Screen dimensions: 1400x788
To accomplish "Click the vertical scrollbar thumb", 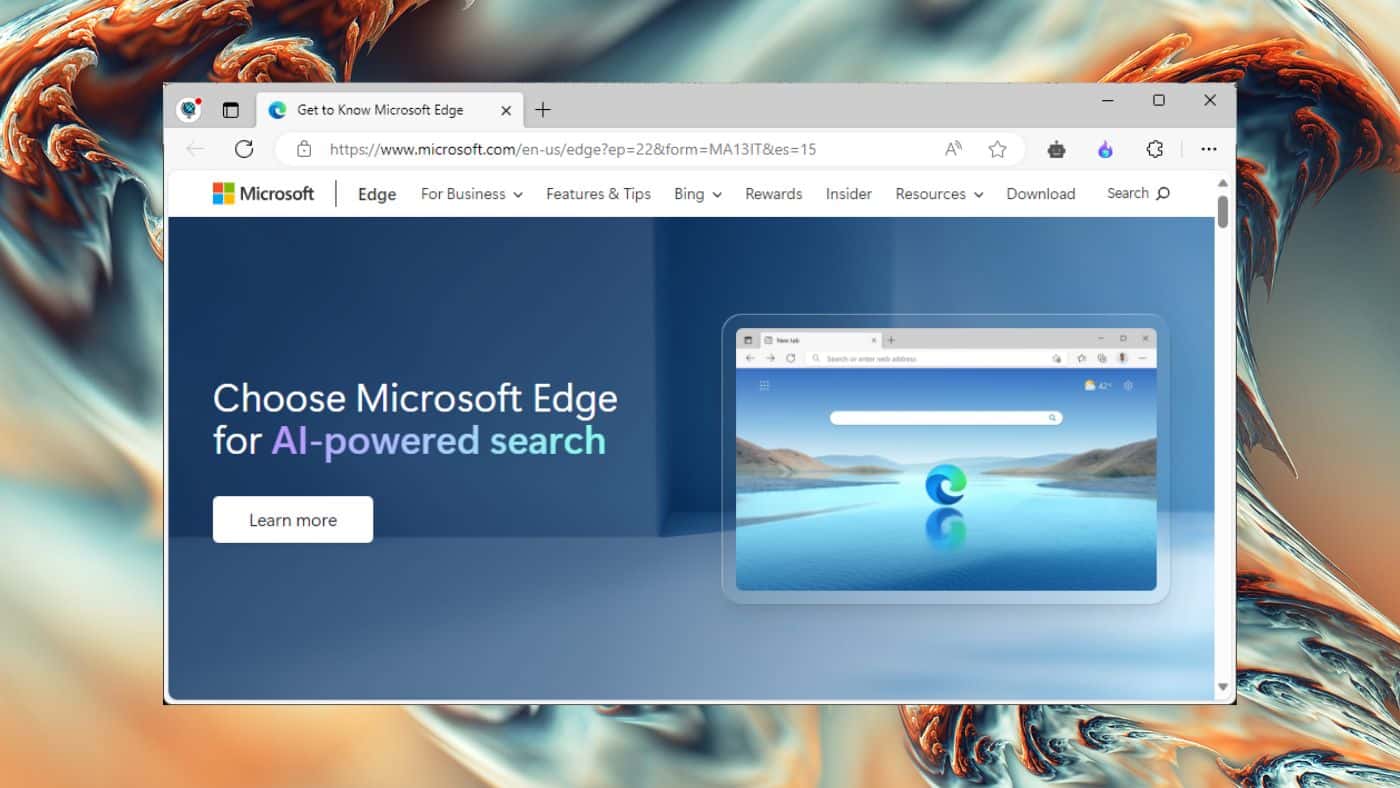I will click(1222, 212).
